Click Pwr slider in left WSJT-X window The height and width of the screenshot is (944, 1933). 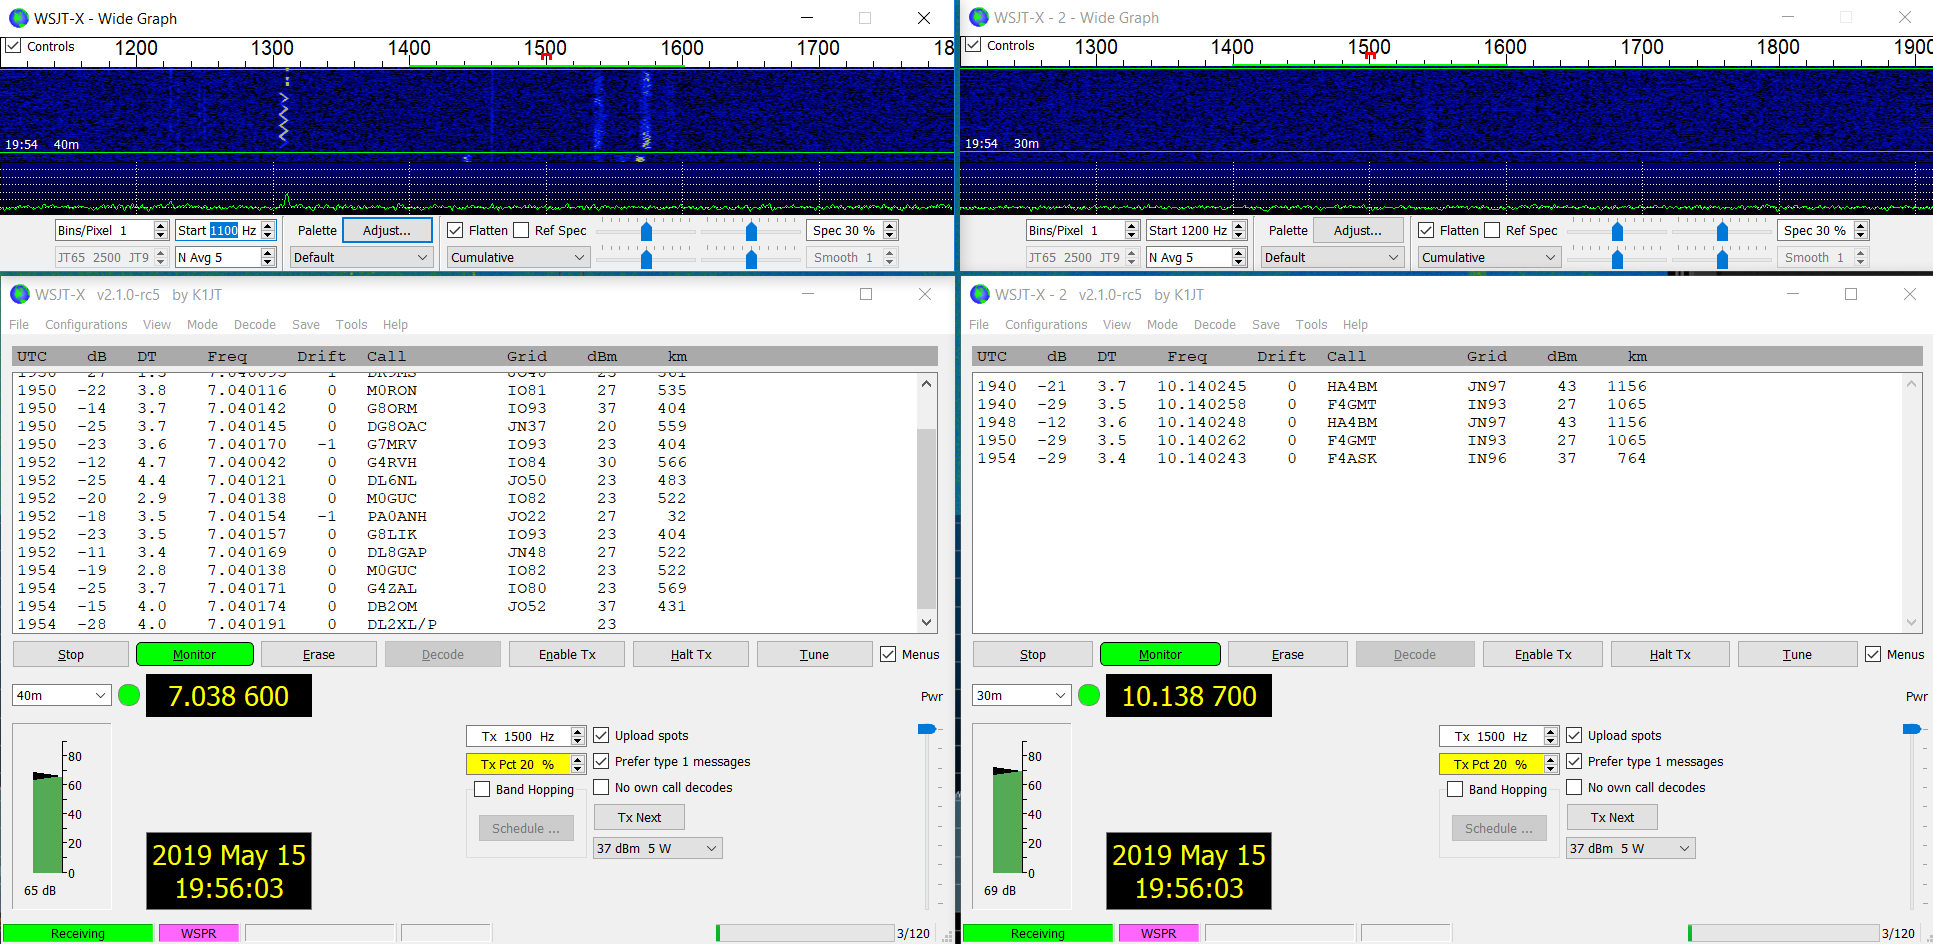coord(927,729)
